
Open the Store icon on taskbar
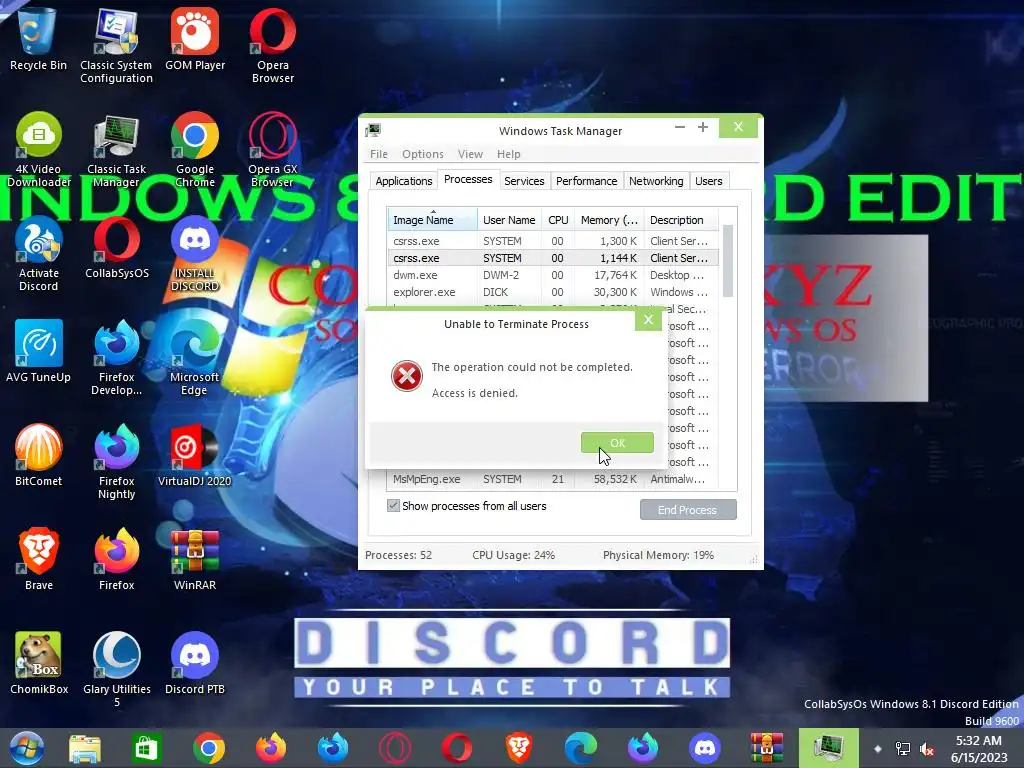click(x=146, y=748)
